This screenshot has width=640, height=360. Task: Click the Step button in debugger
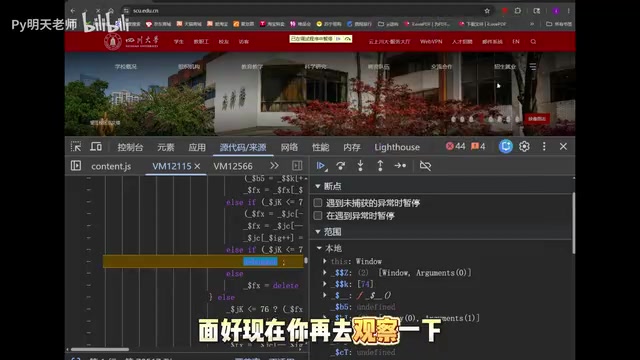point(400,166)
